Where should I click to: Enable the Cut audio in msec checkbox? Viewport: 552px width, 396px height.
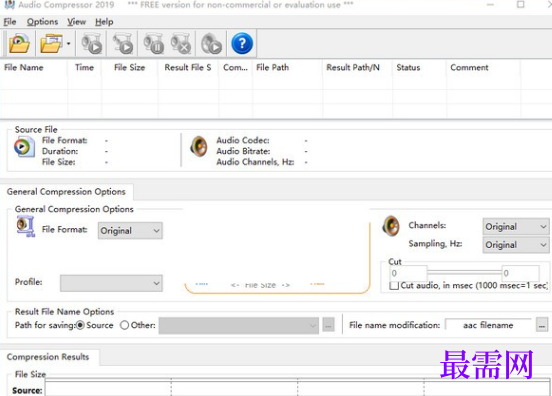coord(394,285)
